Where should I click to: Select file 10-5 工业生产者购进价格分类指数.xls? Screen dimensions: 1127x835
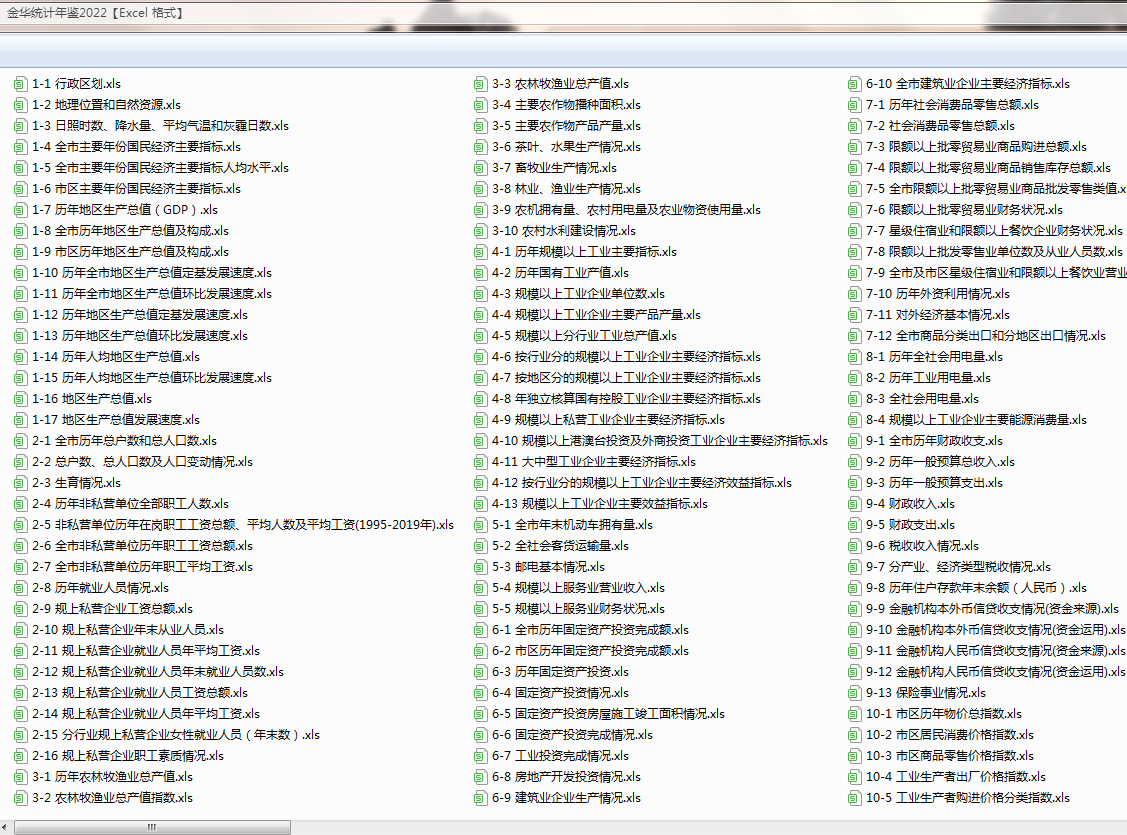click(x=967, y=798)
